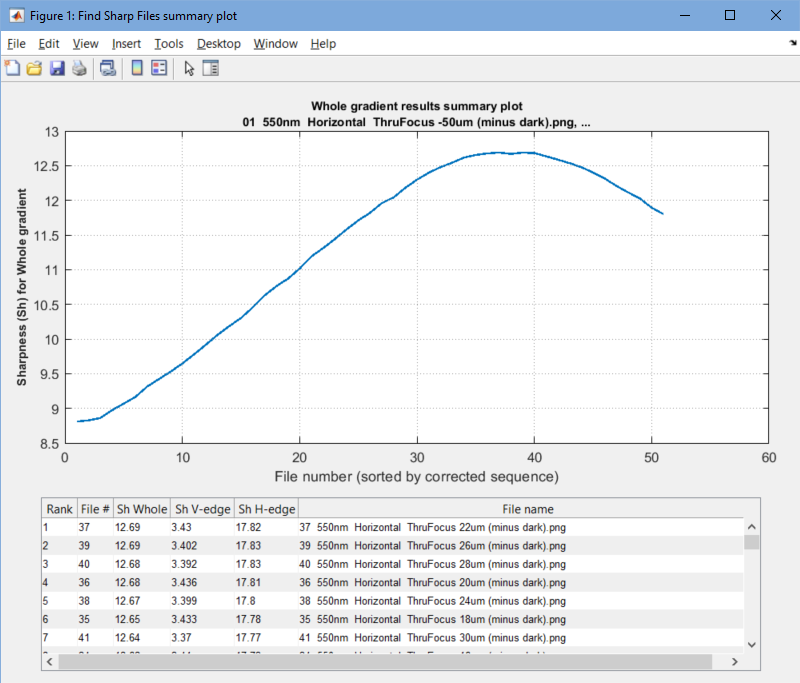Click the File # cell showing 37
The height and width of the screenshot is (683, 800).
point(95,527)
